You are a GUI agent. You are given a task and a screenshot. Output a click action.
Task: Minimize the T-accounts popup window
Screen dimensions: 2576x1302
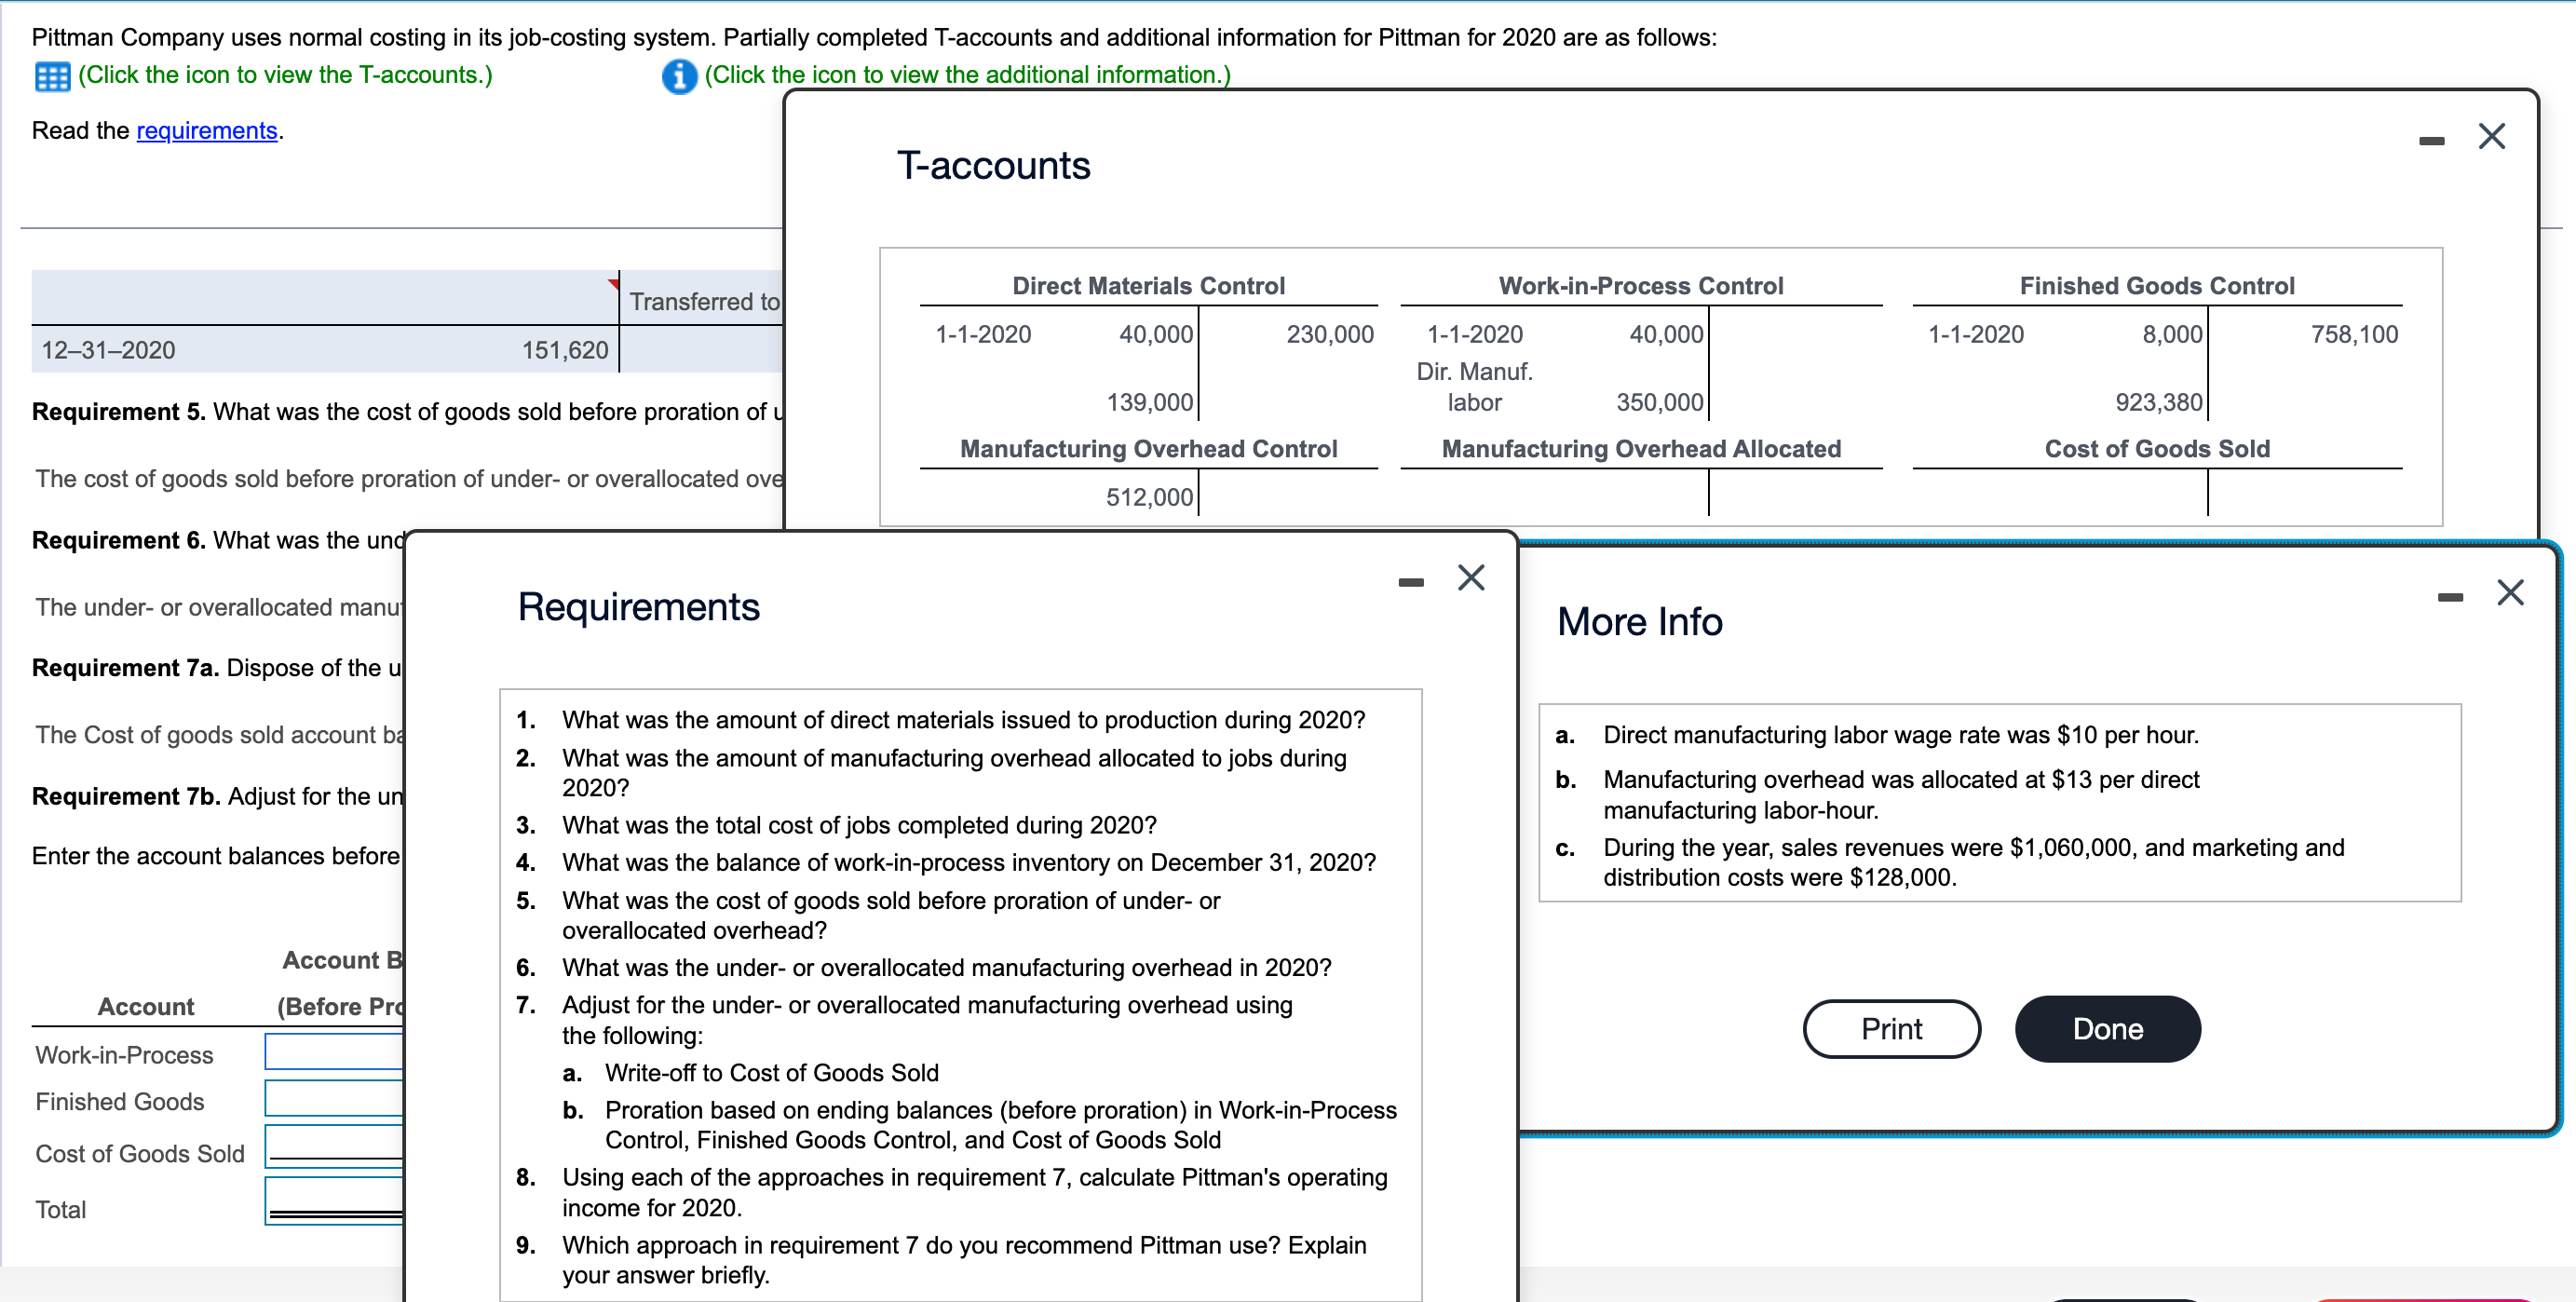[2431, 141]
